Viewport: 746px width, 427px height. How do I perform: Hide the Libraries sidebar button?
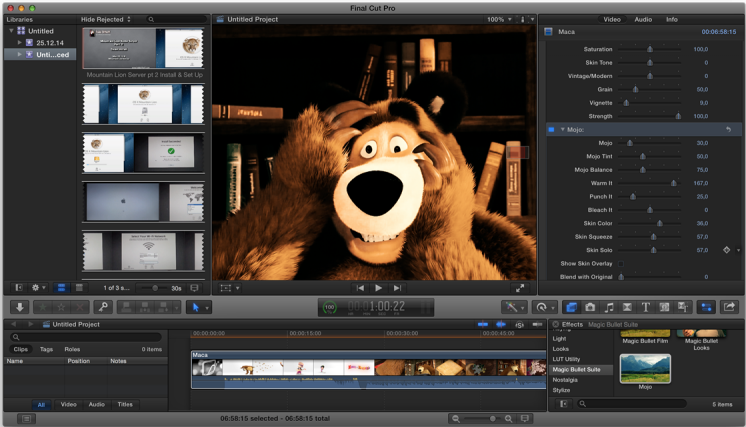[19, 288]
